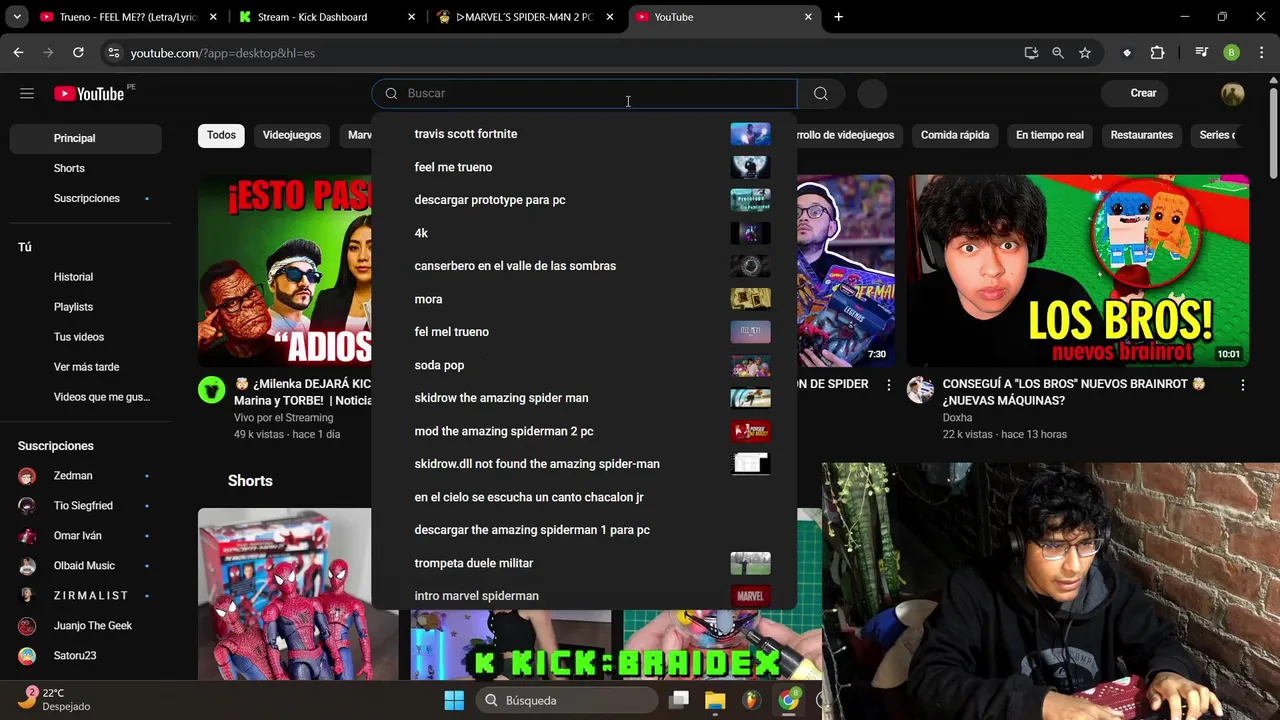Bookmark this page with star icon
The height and width of the screenshot is (720, 1280).
pyautogui.click(x=1085, y=52)
